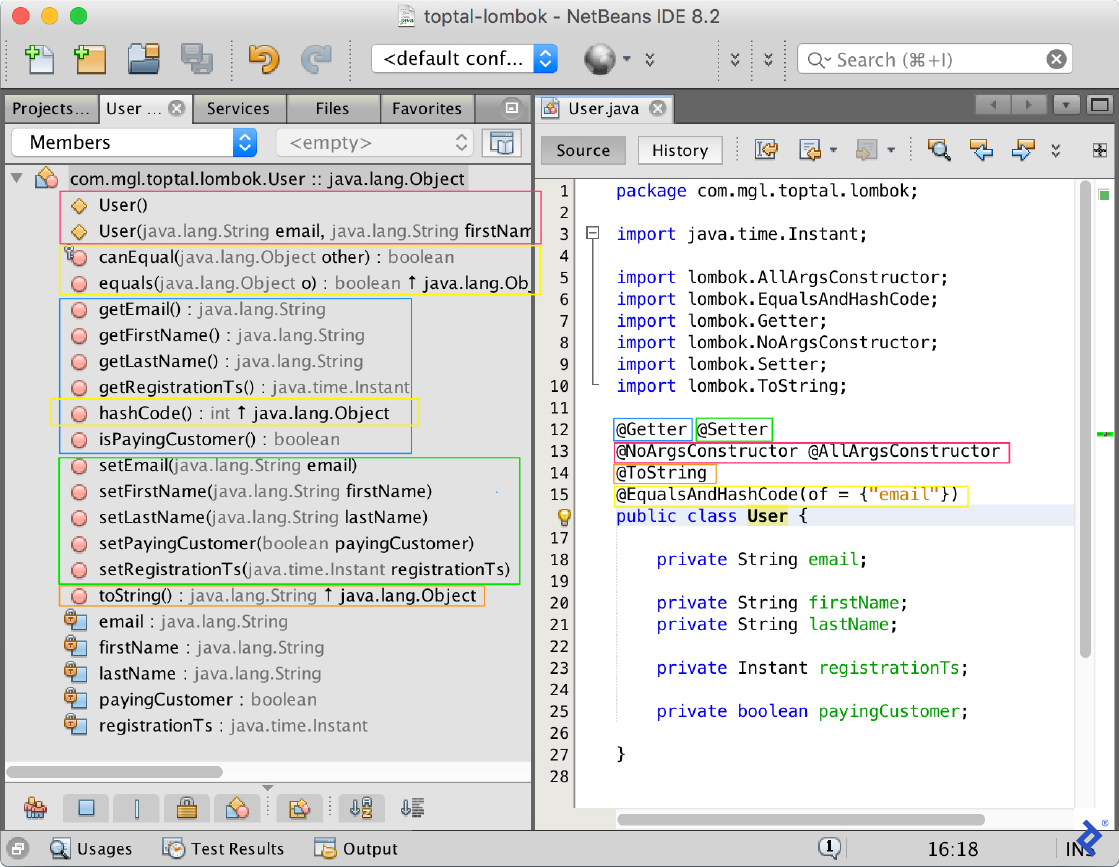
Task: Switch to the History view of User.java
Action: pyautogui.click(x=680, y=150)
